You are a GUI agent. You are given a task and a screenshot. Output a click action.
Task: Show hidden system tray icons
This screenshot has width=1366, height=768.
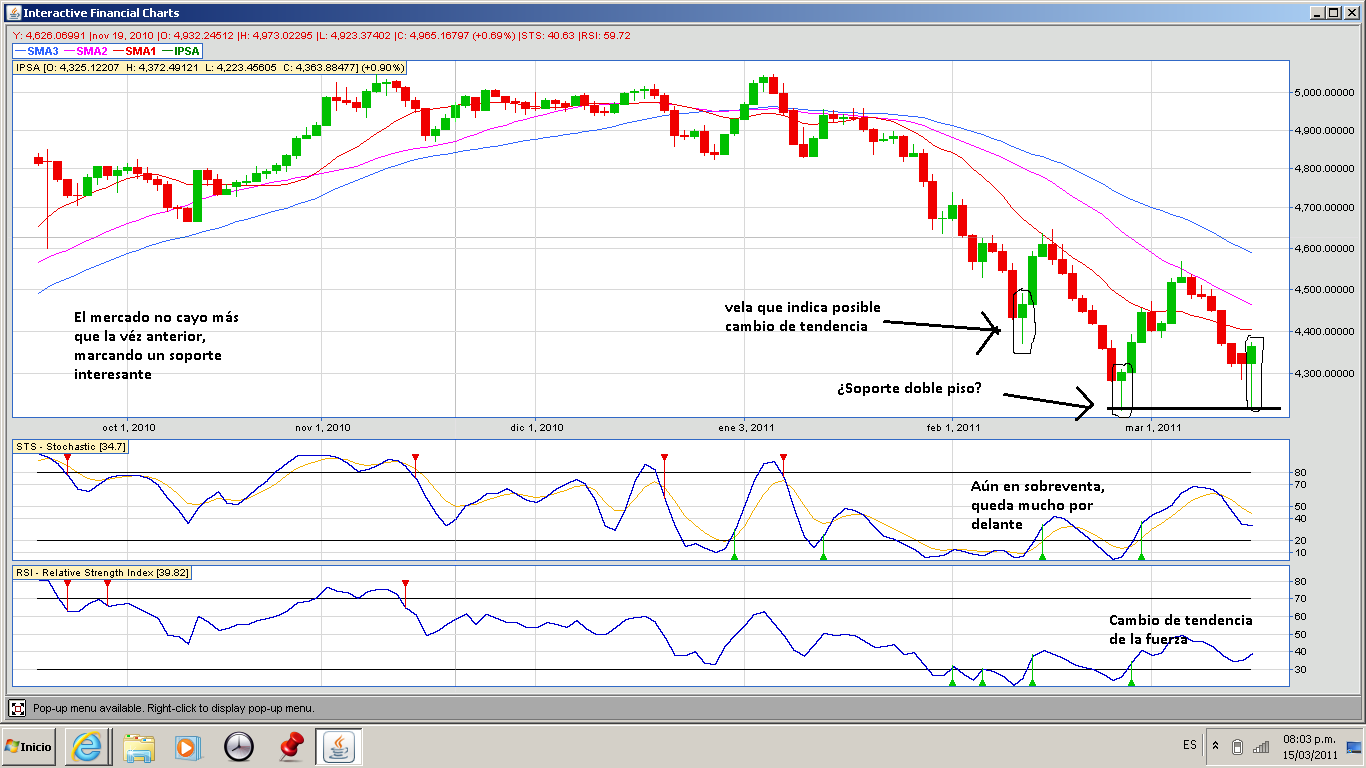click(x=1215, y=746)
